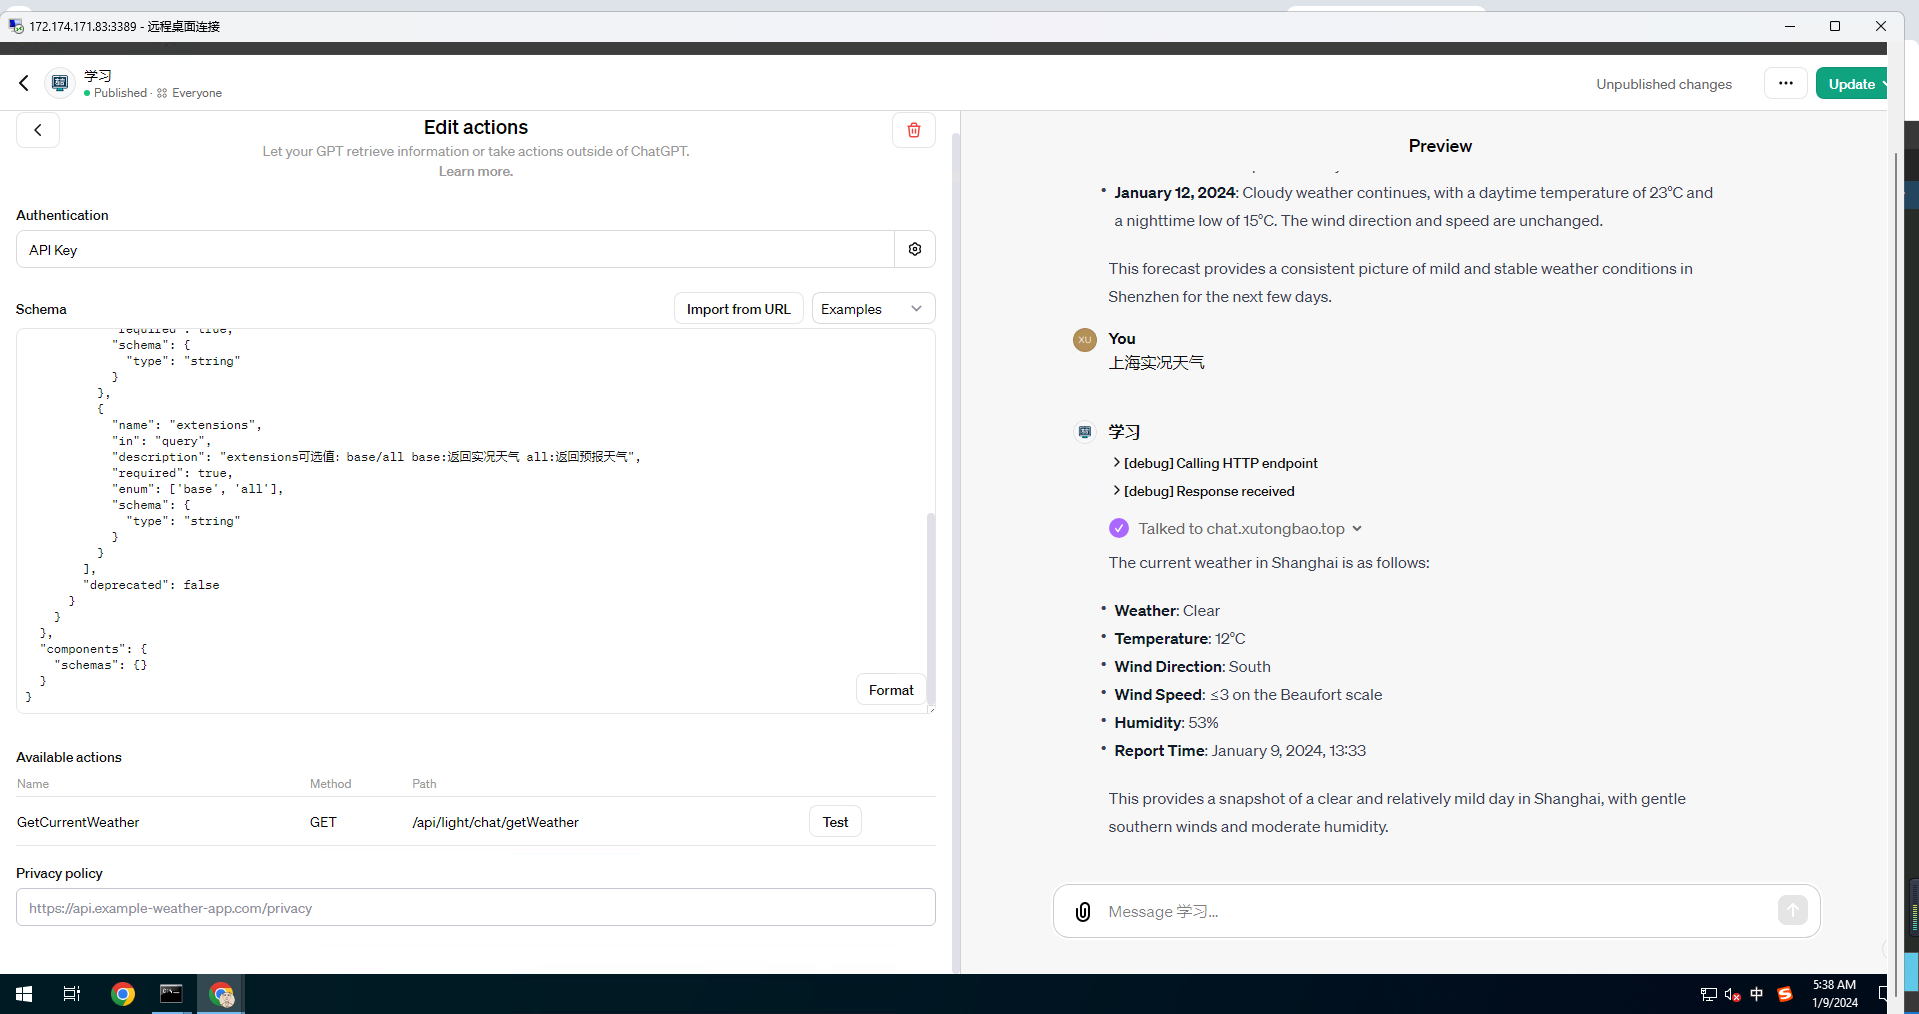This screenshot has height=1014, width=1919.
Task: Click the Privacy policy URL field
Action: point(475,908)
